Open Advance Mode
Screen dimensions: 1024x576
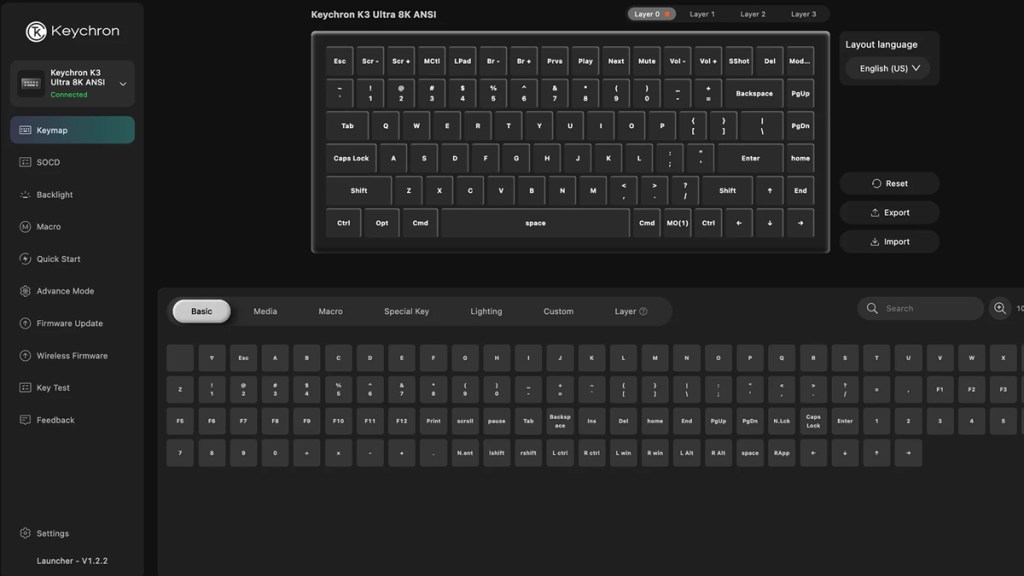66,290
